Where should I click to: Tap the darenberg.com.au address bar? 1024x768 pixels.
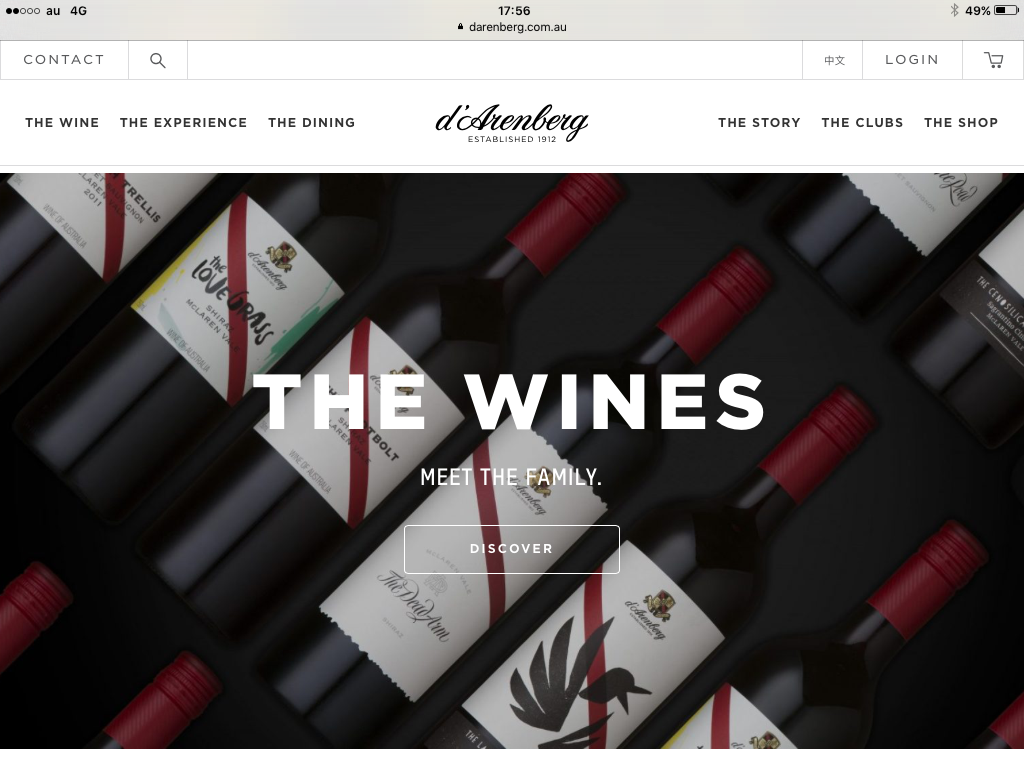click(x=512, y=27)
